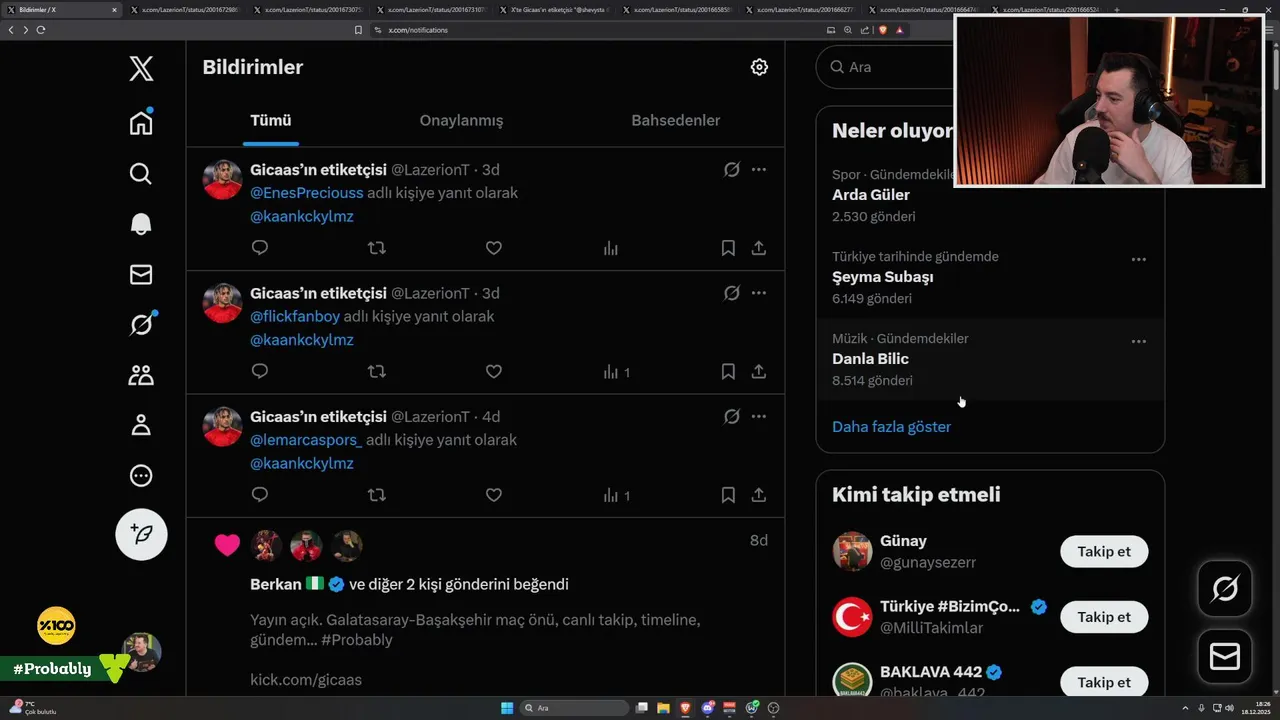Share the @lemarcaspors_ reply post
This screenshot has width=1280, height=720.
tap(759, 495)
